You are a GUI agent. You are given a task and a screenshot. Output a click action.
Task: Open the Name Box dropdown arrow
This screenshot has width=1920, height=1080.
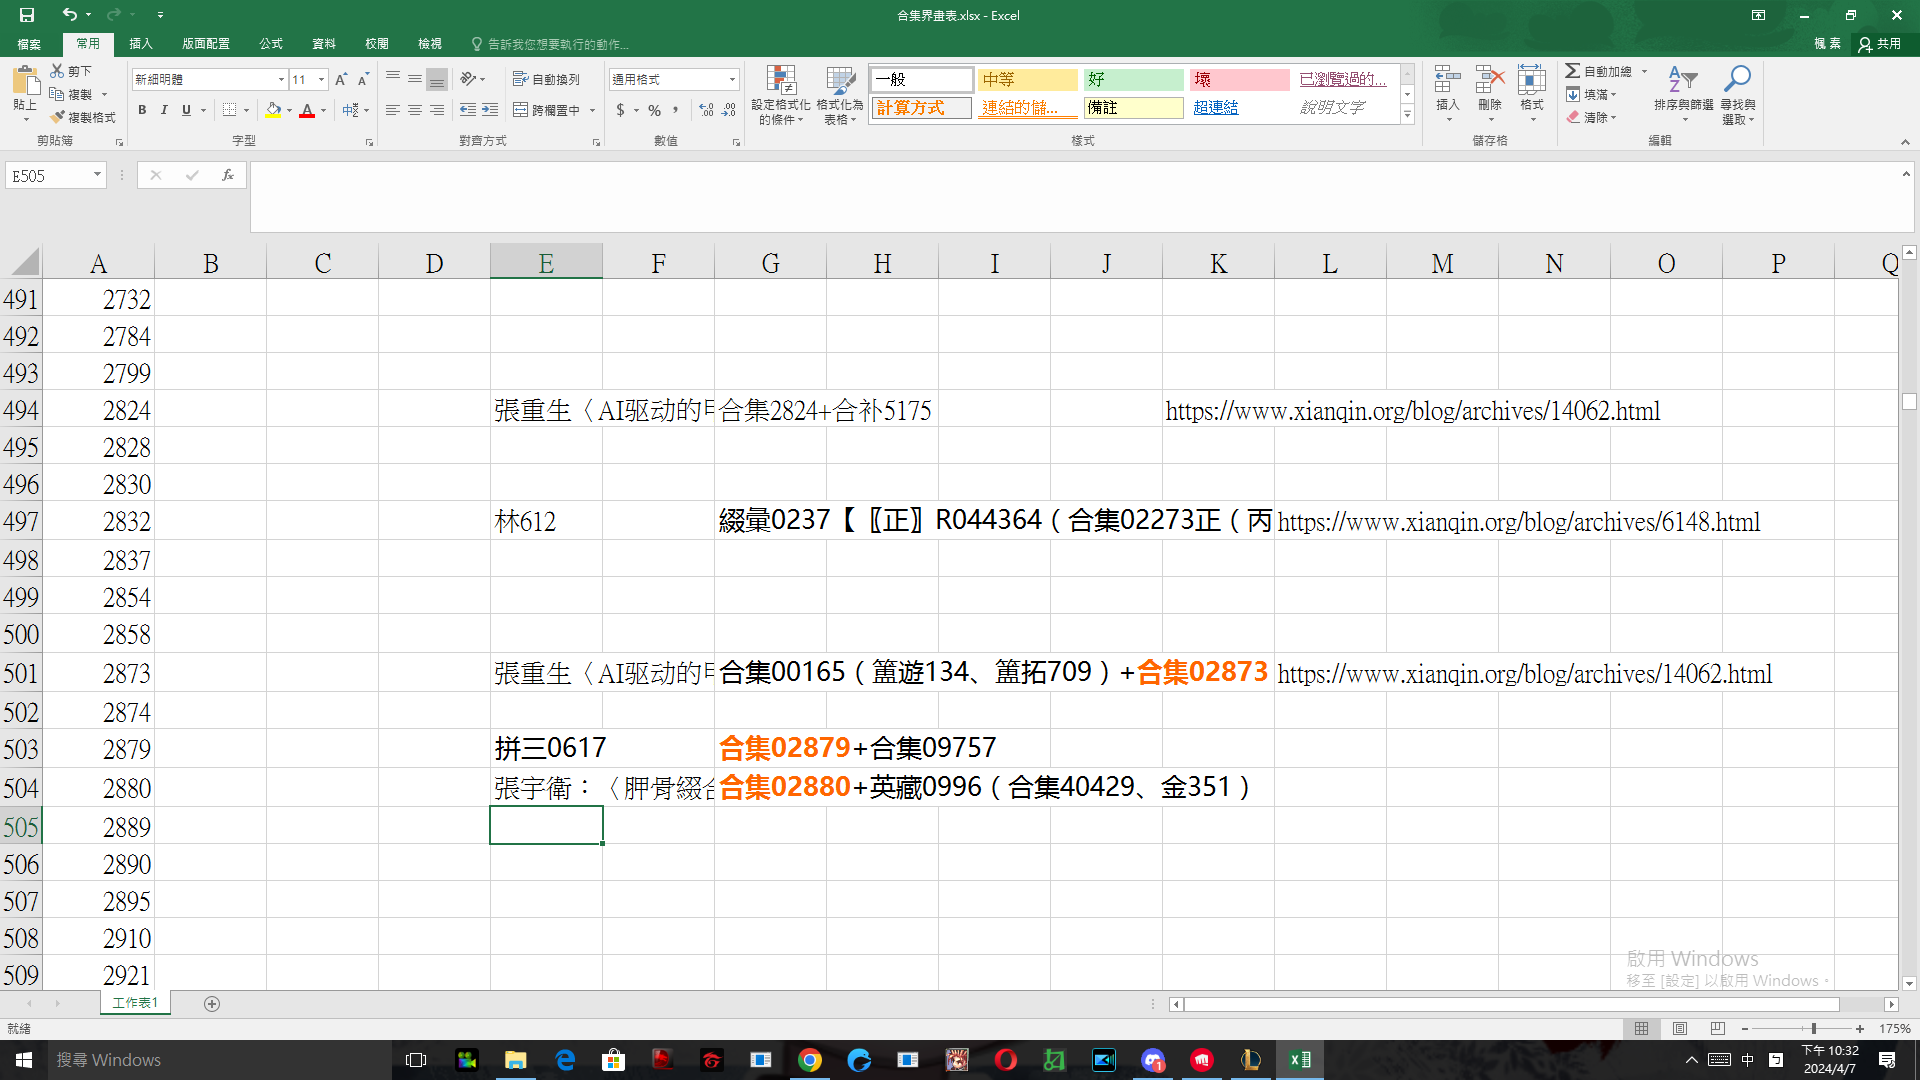[97, 175]
